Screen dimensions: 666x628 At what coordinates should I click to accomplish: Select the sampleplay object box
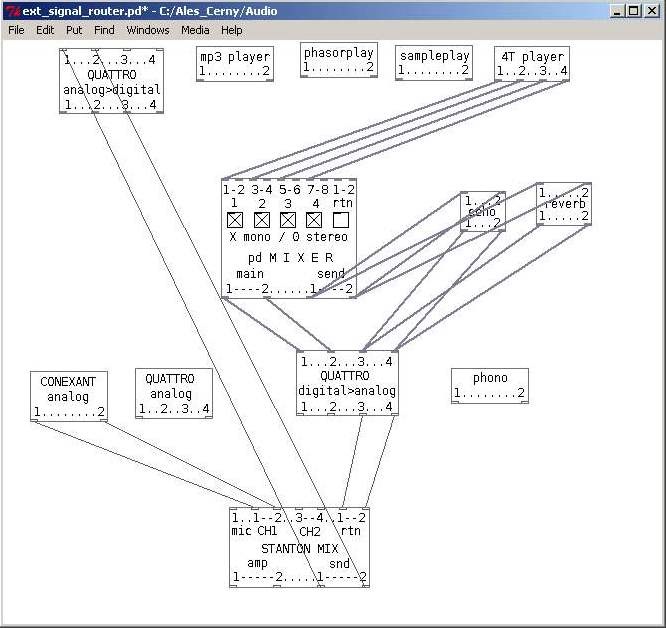pos(434,62)
